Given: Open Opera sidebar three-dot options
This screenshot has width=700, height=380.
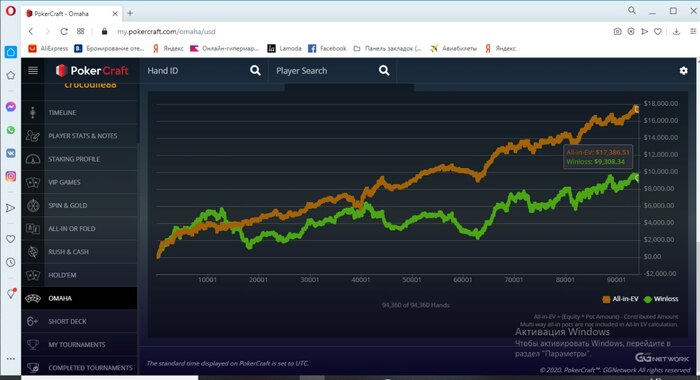Looking at the screenshot, I should point(11,359).
